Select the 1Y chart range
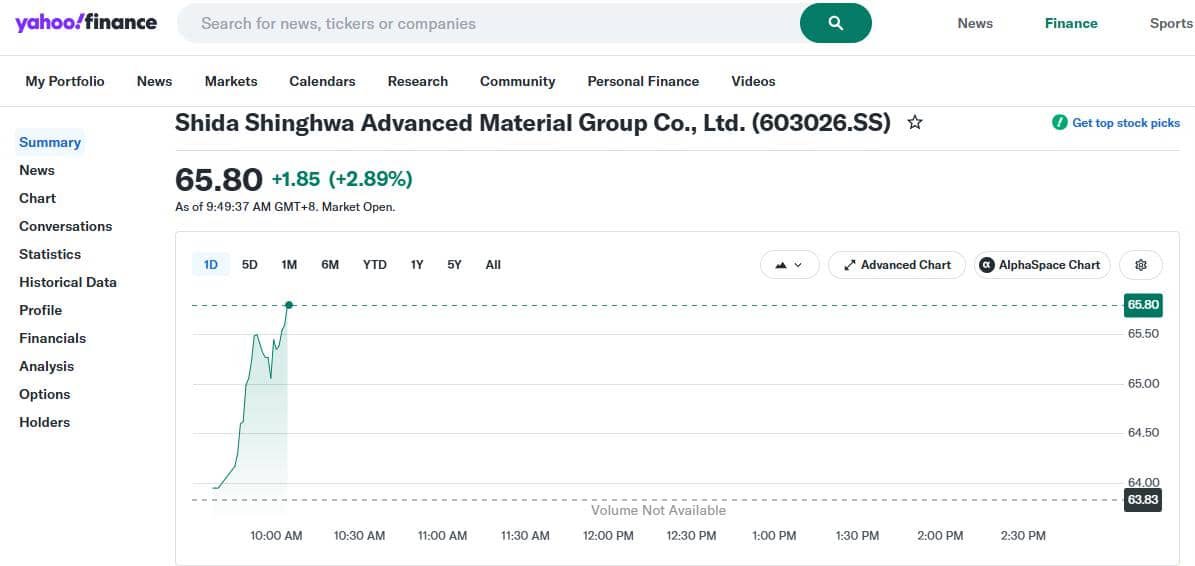The height and width of the screenshot is (566, 1195). pos(417,265)
